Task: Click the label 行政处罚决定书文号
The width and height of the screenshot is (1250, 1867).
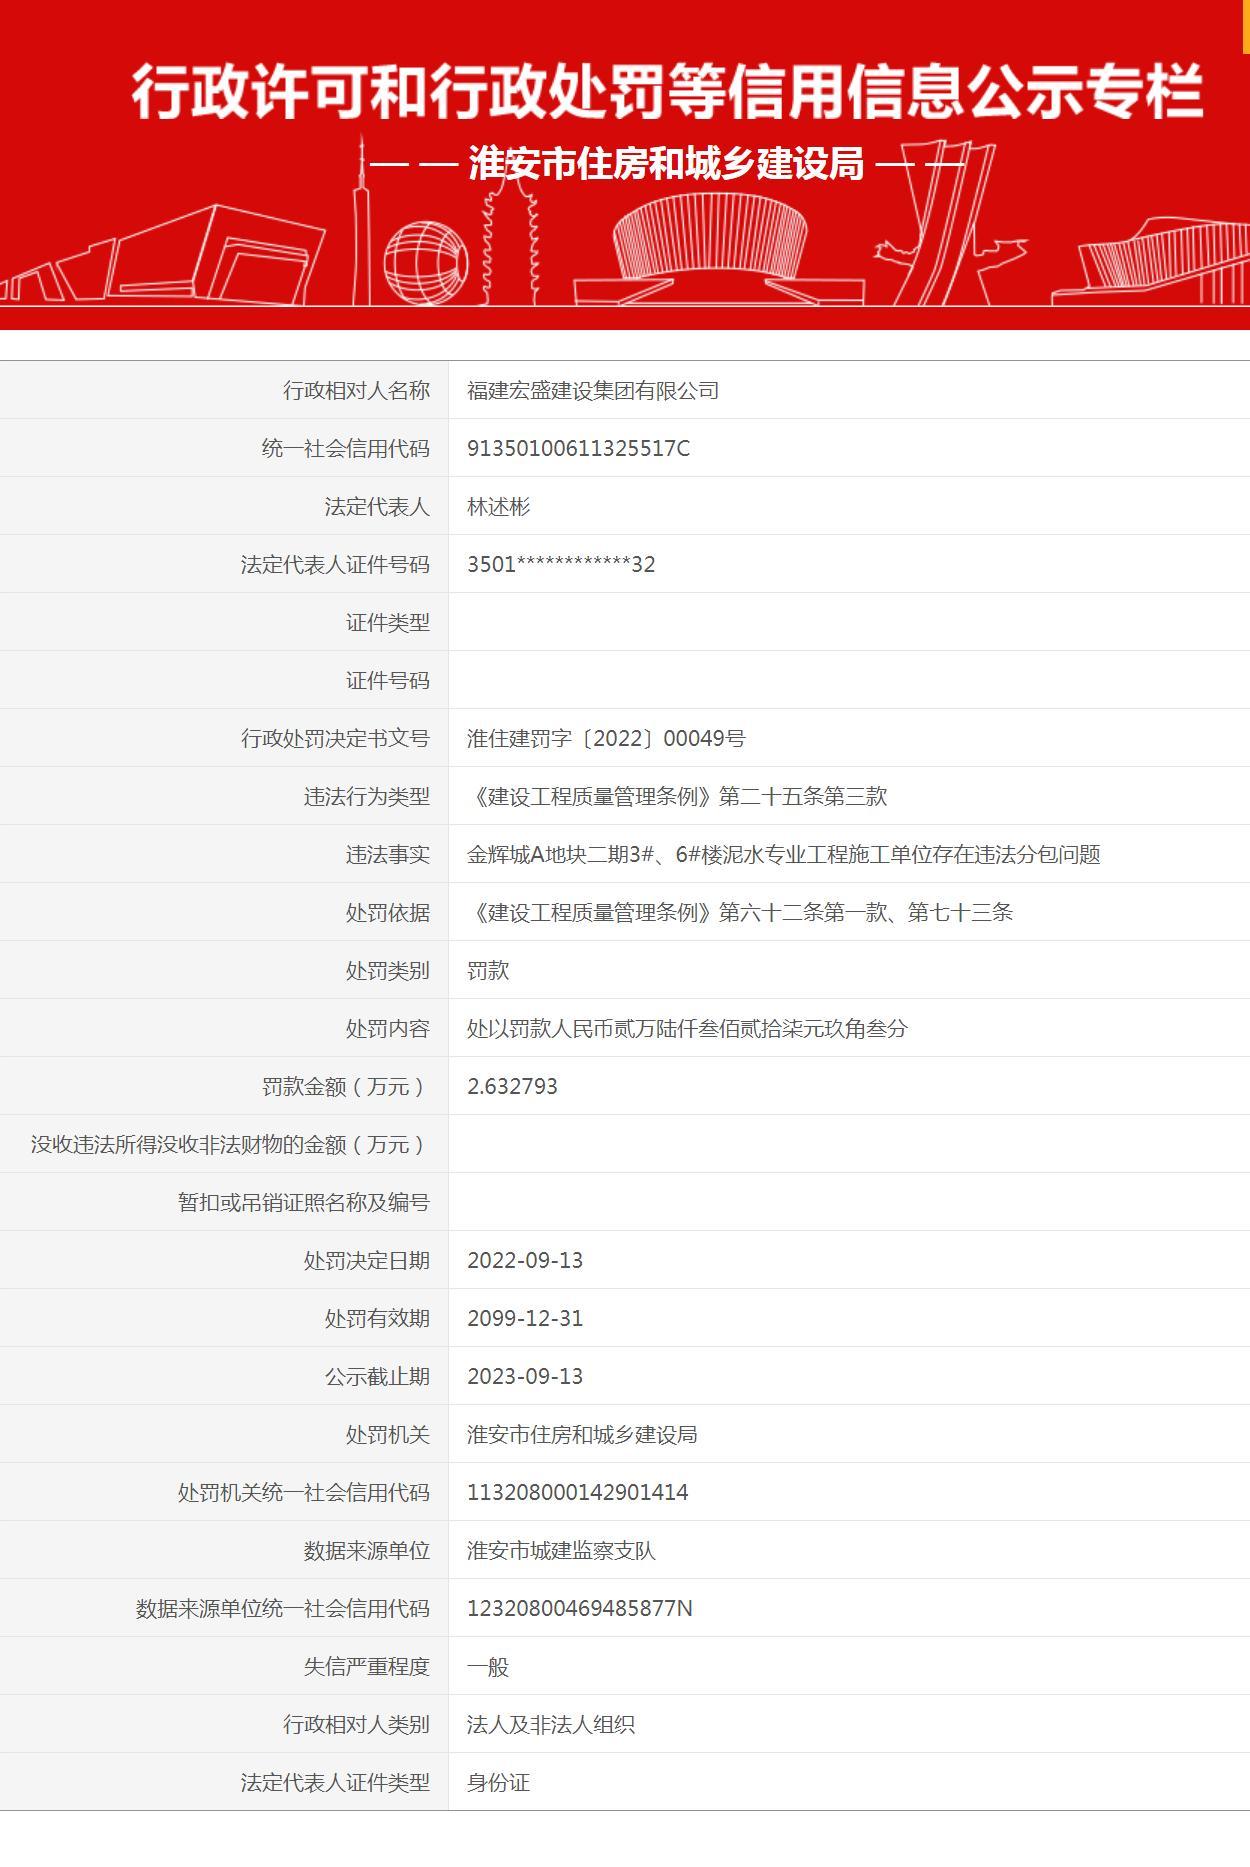Action: pyautogui.click(x=335, y=738)
